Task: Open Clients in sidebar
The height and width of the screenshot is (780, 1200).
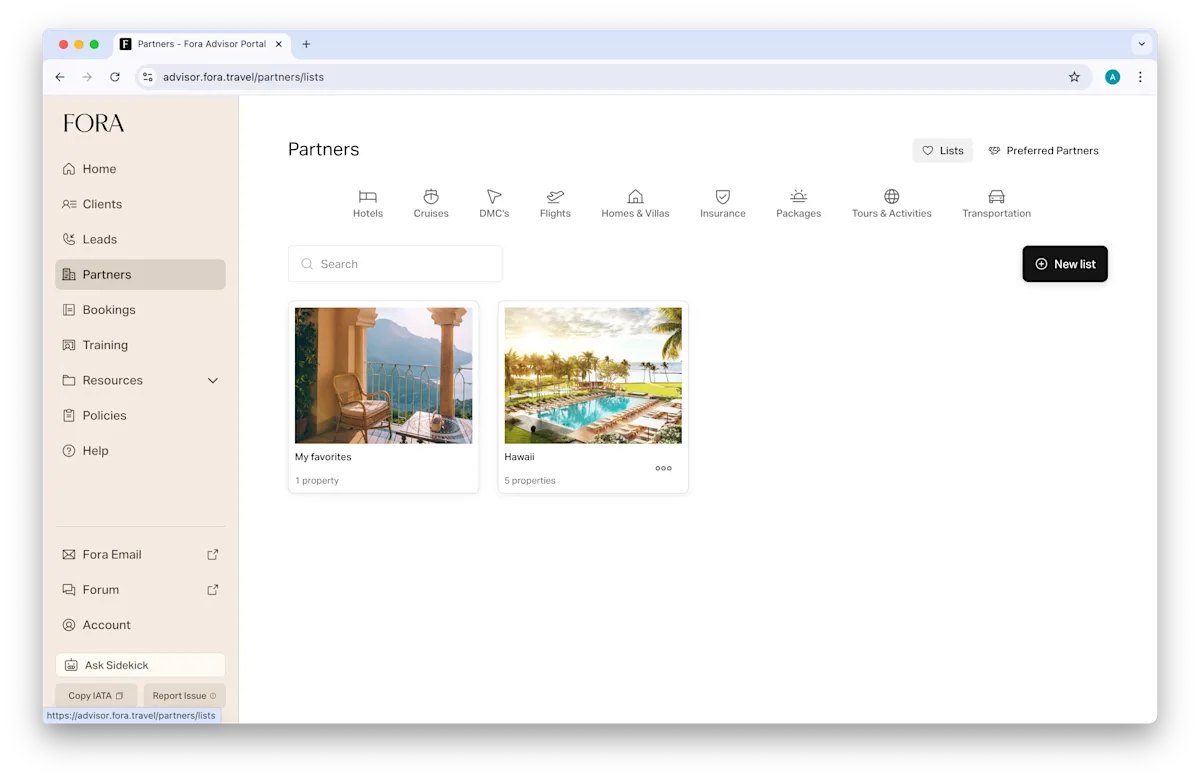Action: (x=140, y=204)
